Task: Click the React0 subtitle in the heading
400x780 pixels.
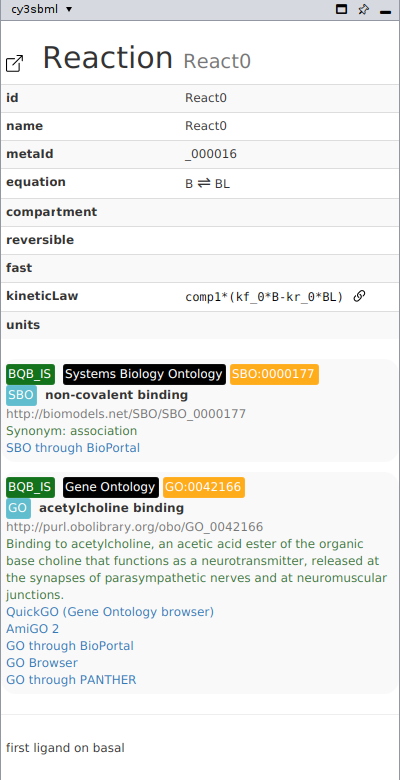Action: click(x=217, y=62)
